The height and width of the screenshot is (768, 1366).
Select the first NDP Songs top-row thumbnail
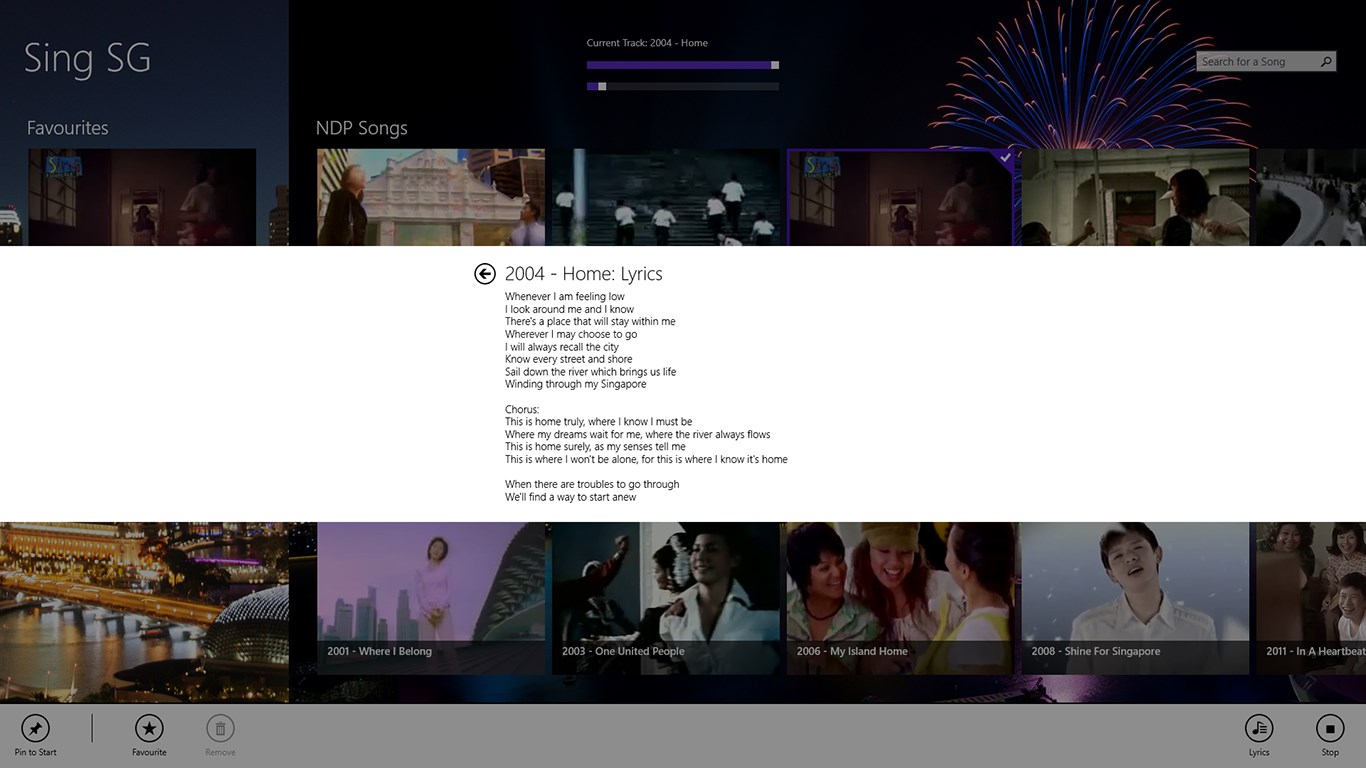[431, 197]
